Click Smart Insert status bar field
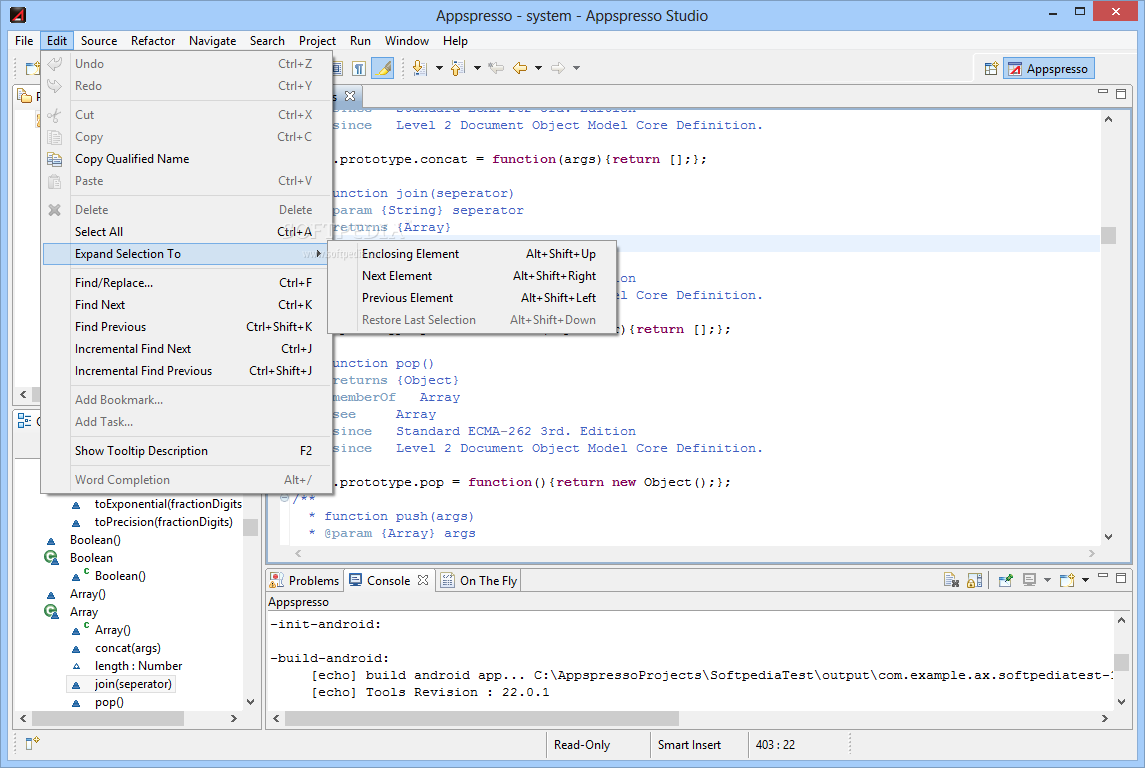The height and width of the screenshot is (768, 1145). tap(689, 745)
